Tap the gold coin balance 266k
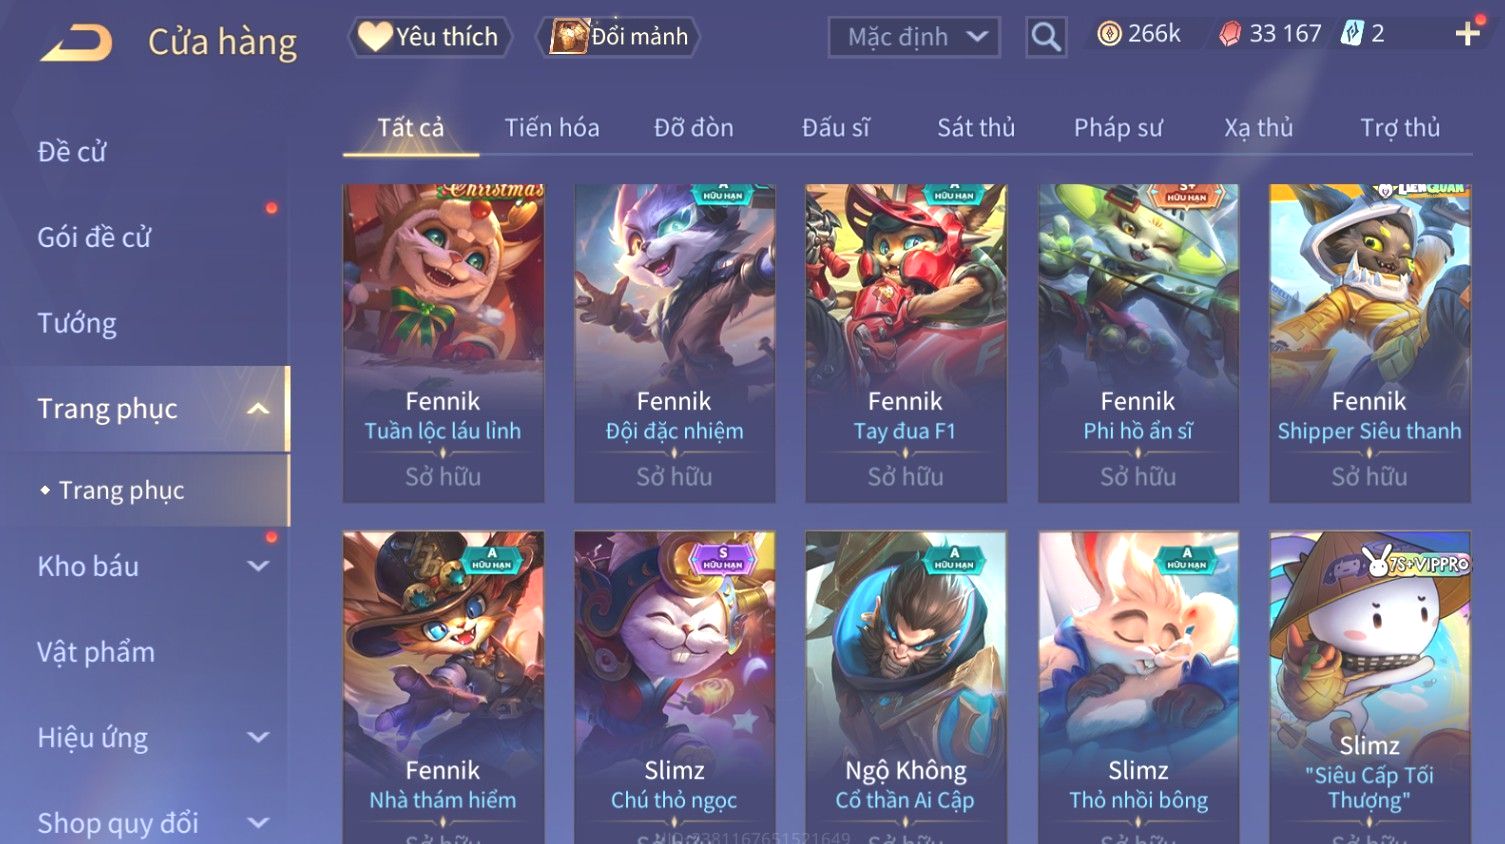This screenshot has height=844, width=1505. pyautogui.click(x=1138, y=34)
